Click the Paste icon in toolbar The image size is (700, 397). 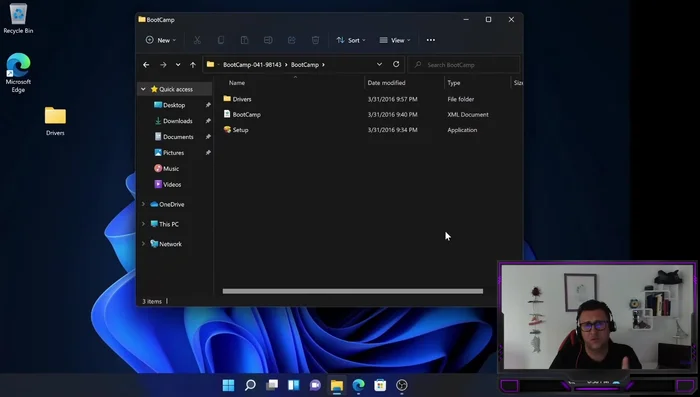244,40
